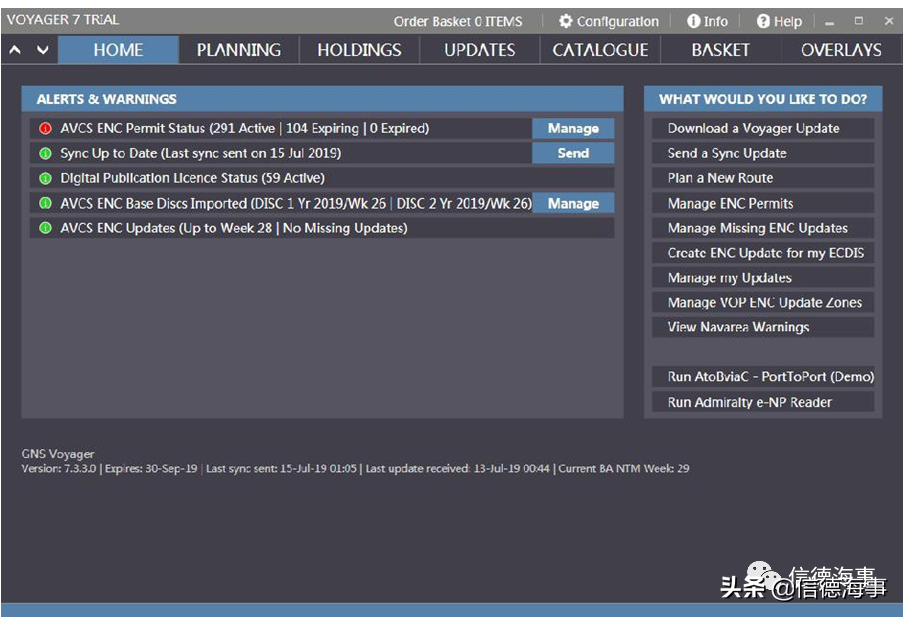Click the GNS Voyager version status line
906x618 pixels.
[355, 468]
